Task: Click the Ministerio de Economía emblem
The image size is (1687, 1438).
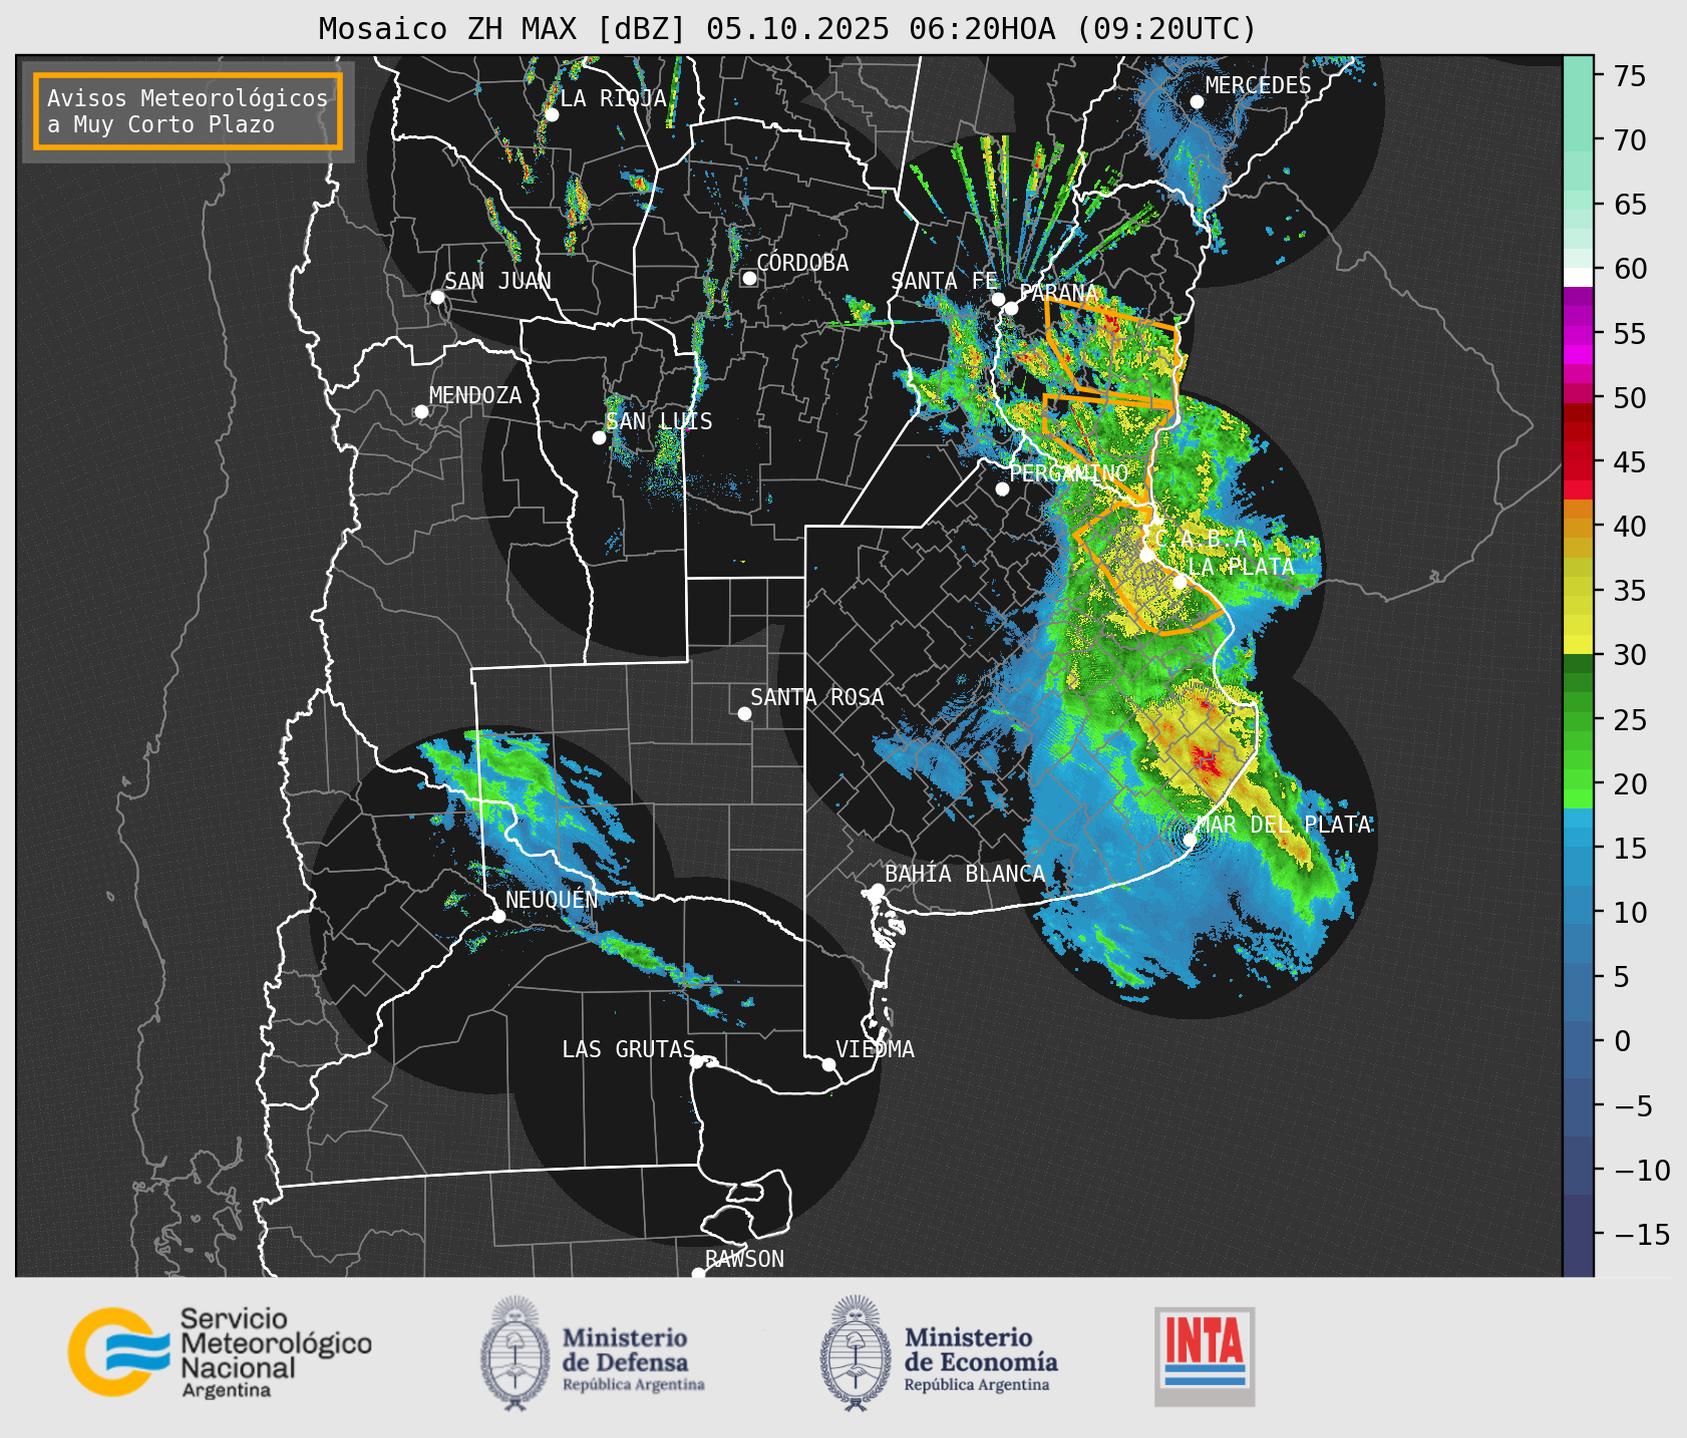Action: (x=855, y=1353)
